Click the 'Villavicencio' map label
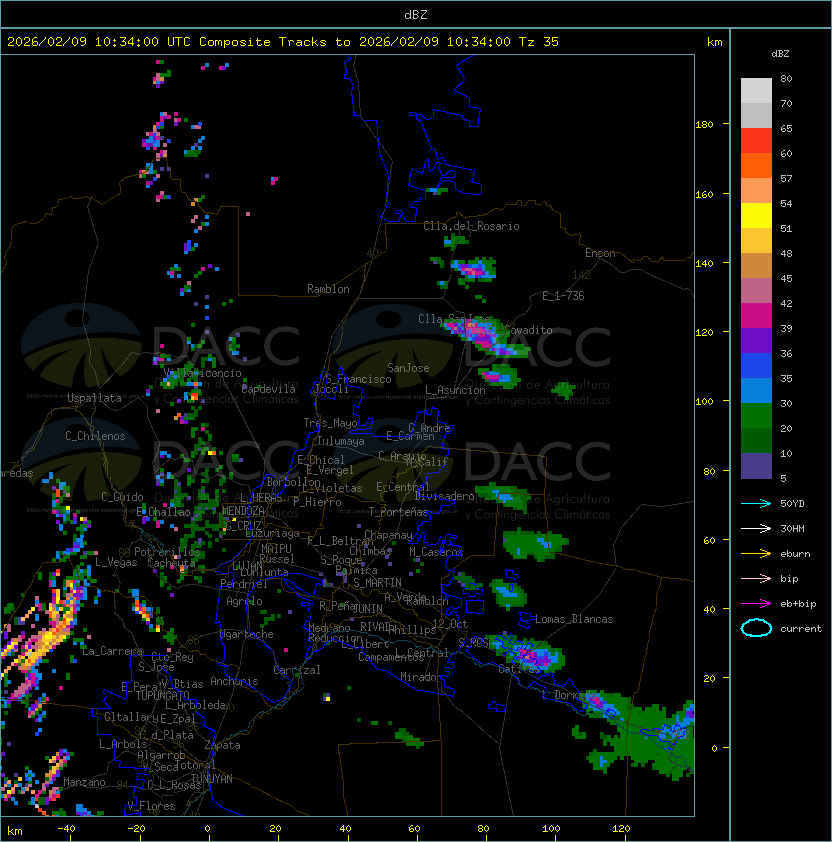832x842 pixels. click(x=202, y=373)
